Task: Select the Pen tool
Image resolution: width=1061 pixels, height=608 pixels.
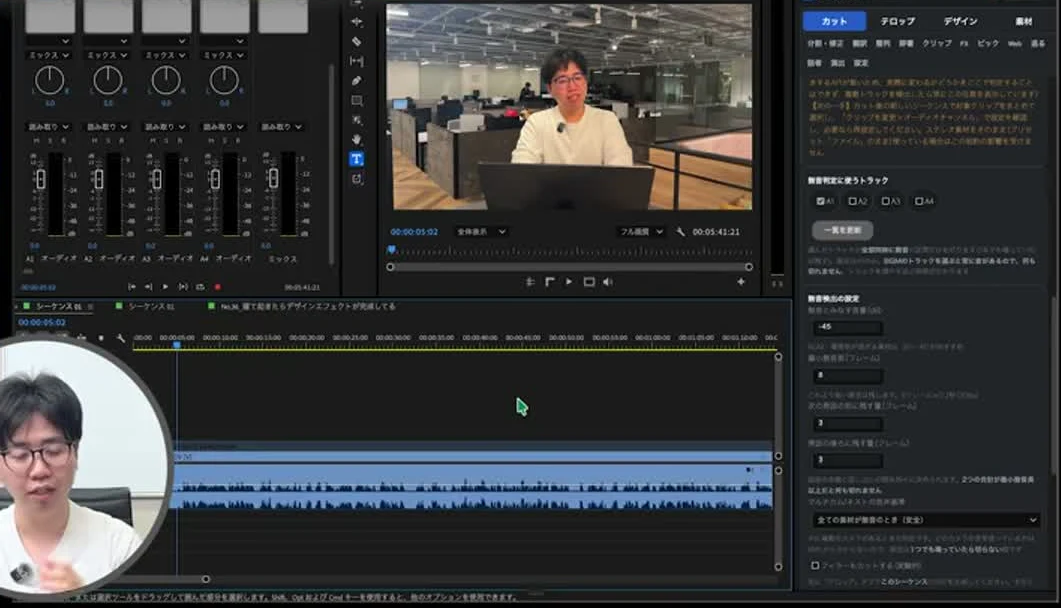Action: pyautogui.click(x=357, y=80)
